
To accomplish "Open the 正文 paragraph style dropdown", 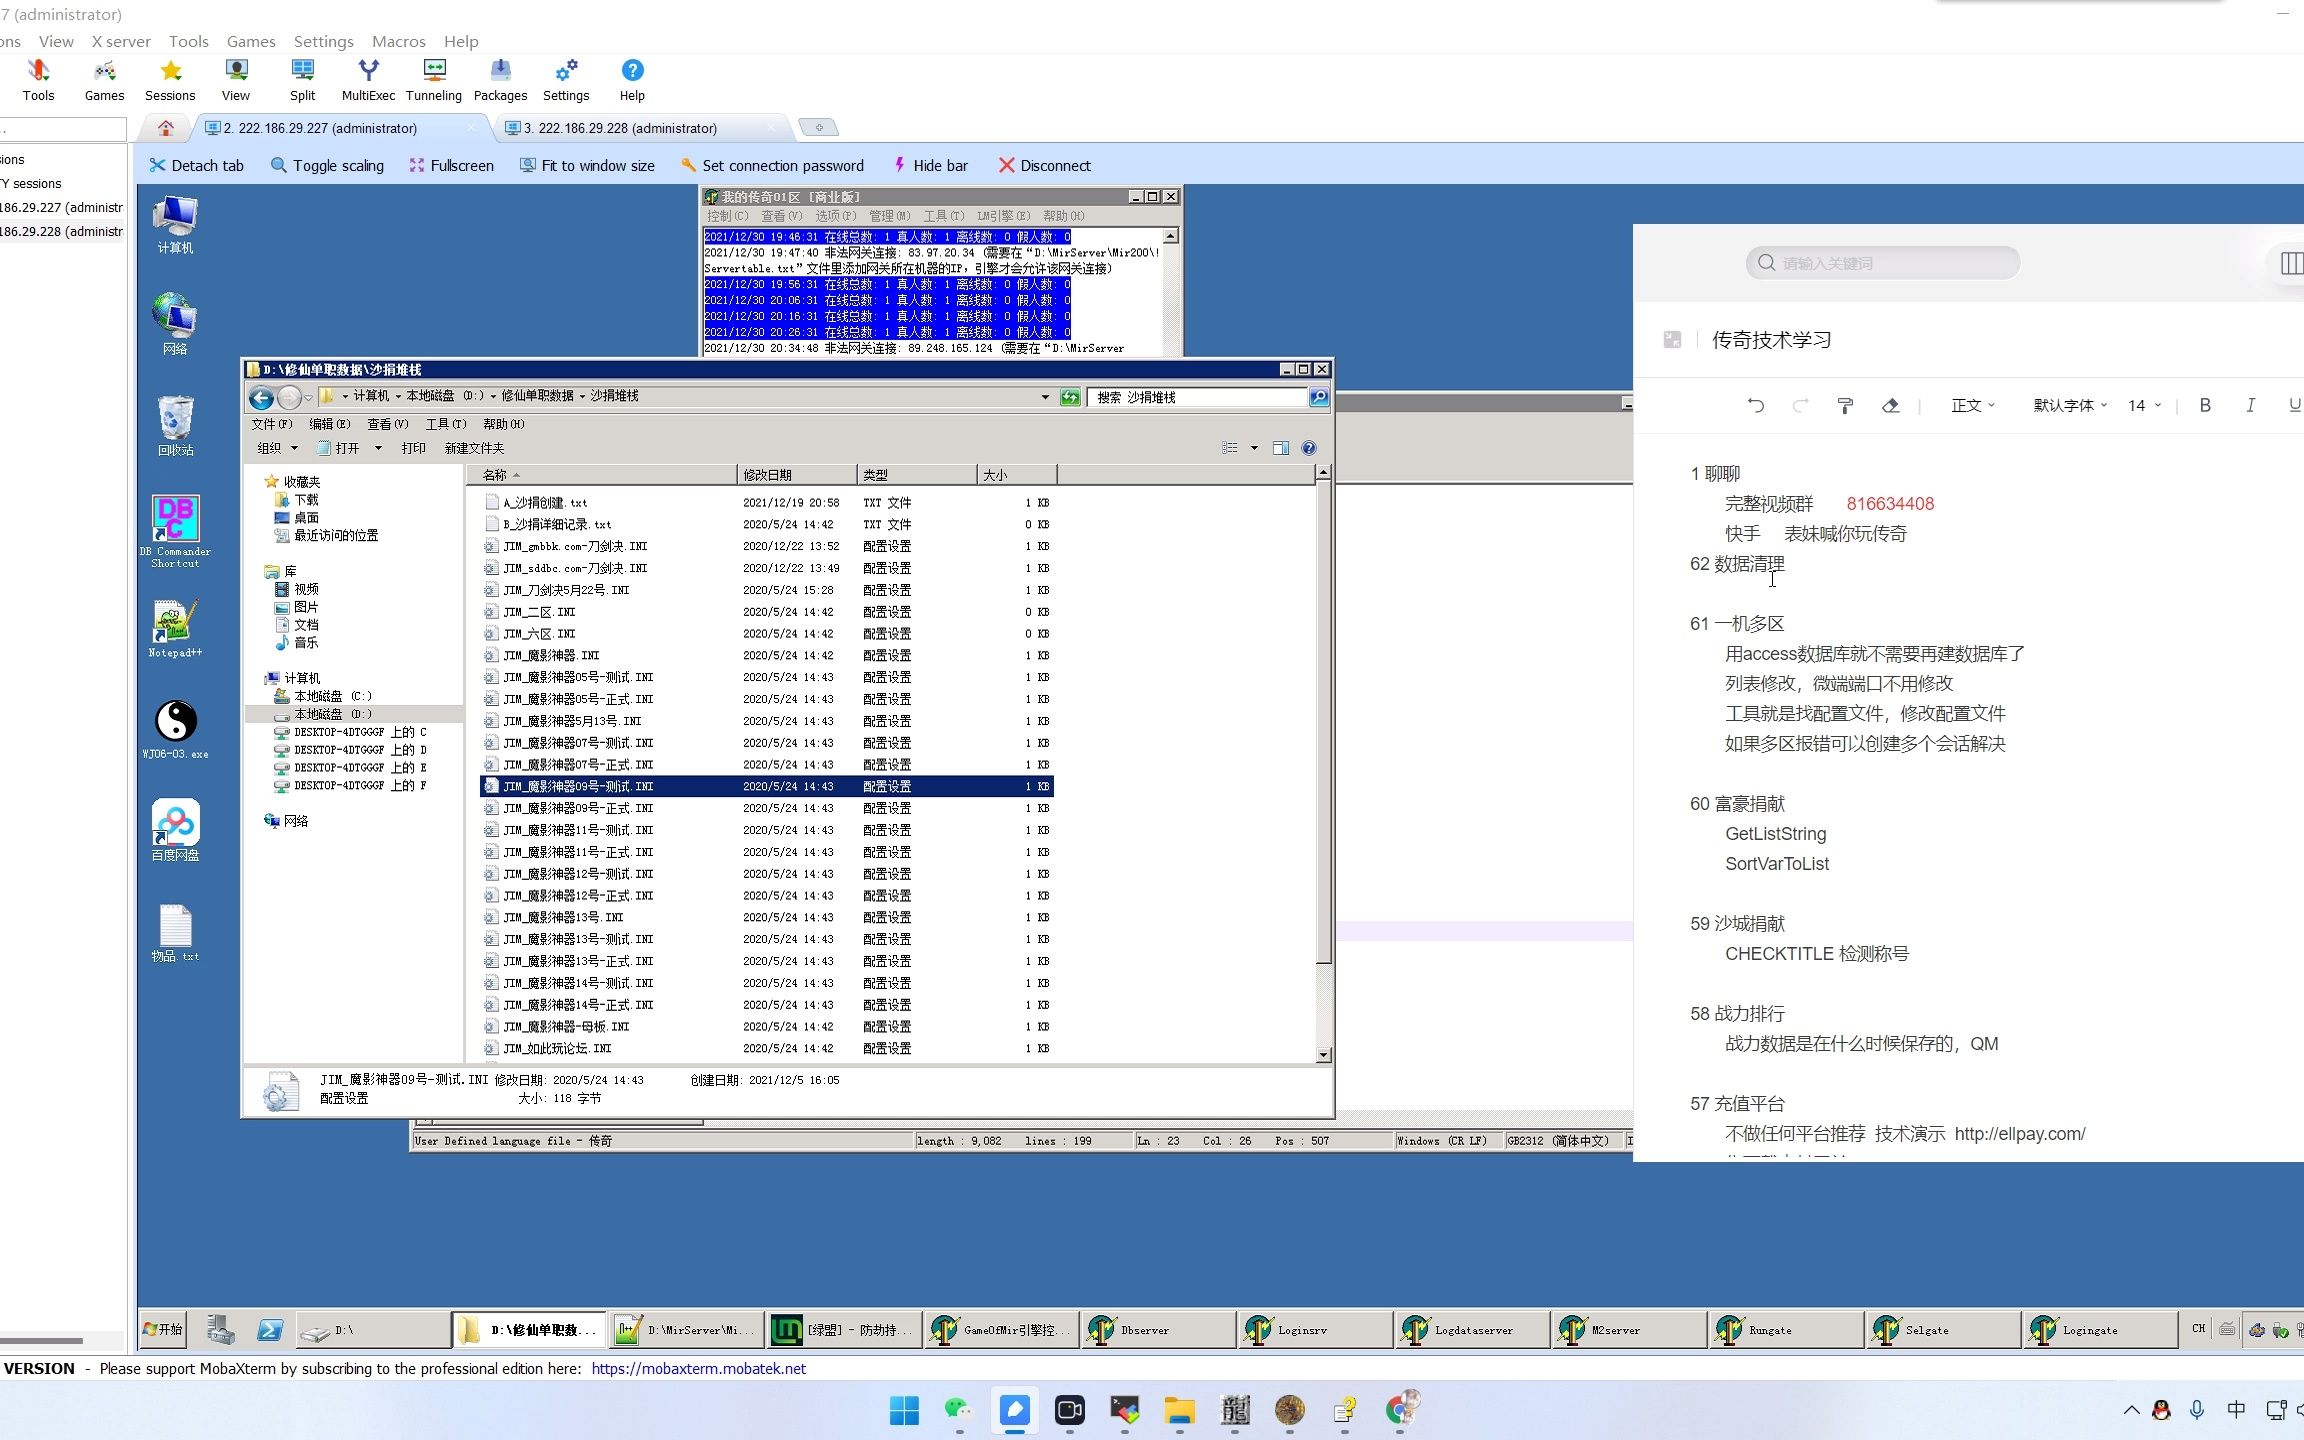I will 1972,405.
